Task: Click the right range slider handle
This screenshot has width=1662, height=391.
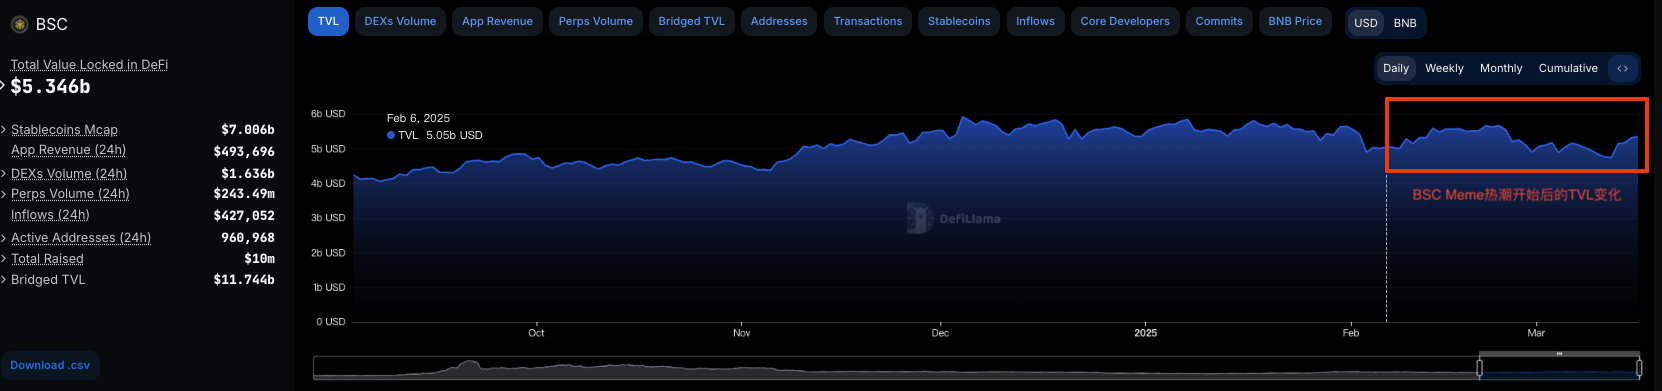Action: [1639, 368]
